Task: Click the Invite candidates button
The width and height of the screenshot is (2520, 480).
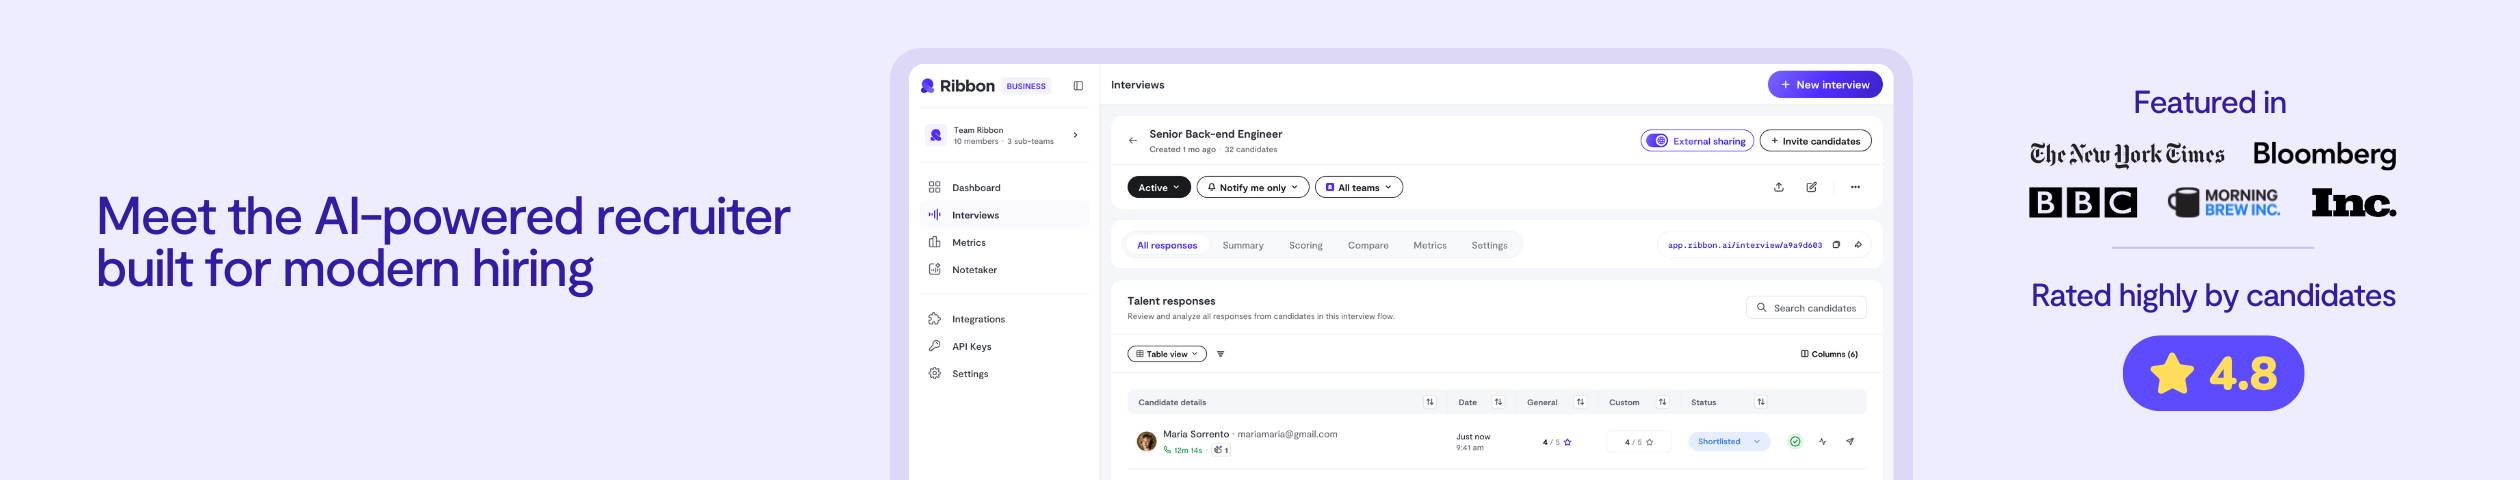Action: coord(1814,141)
